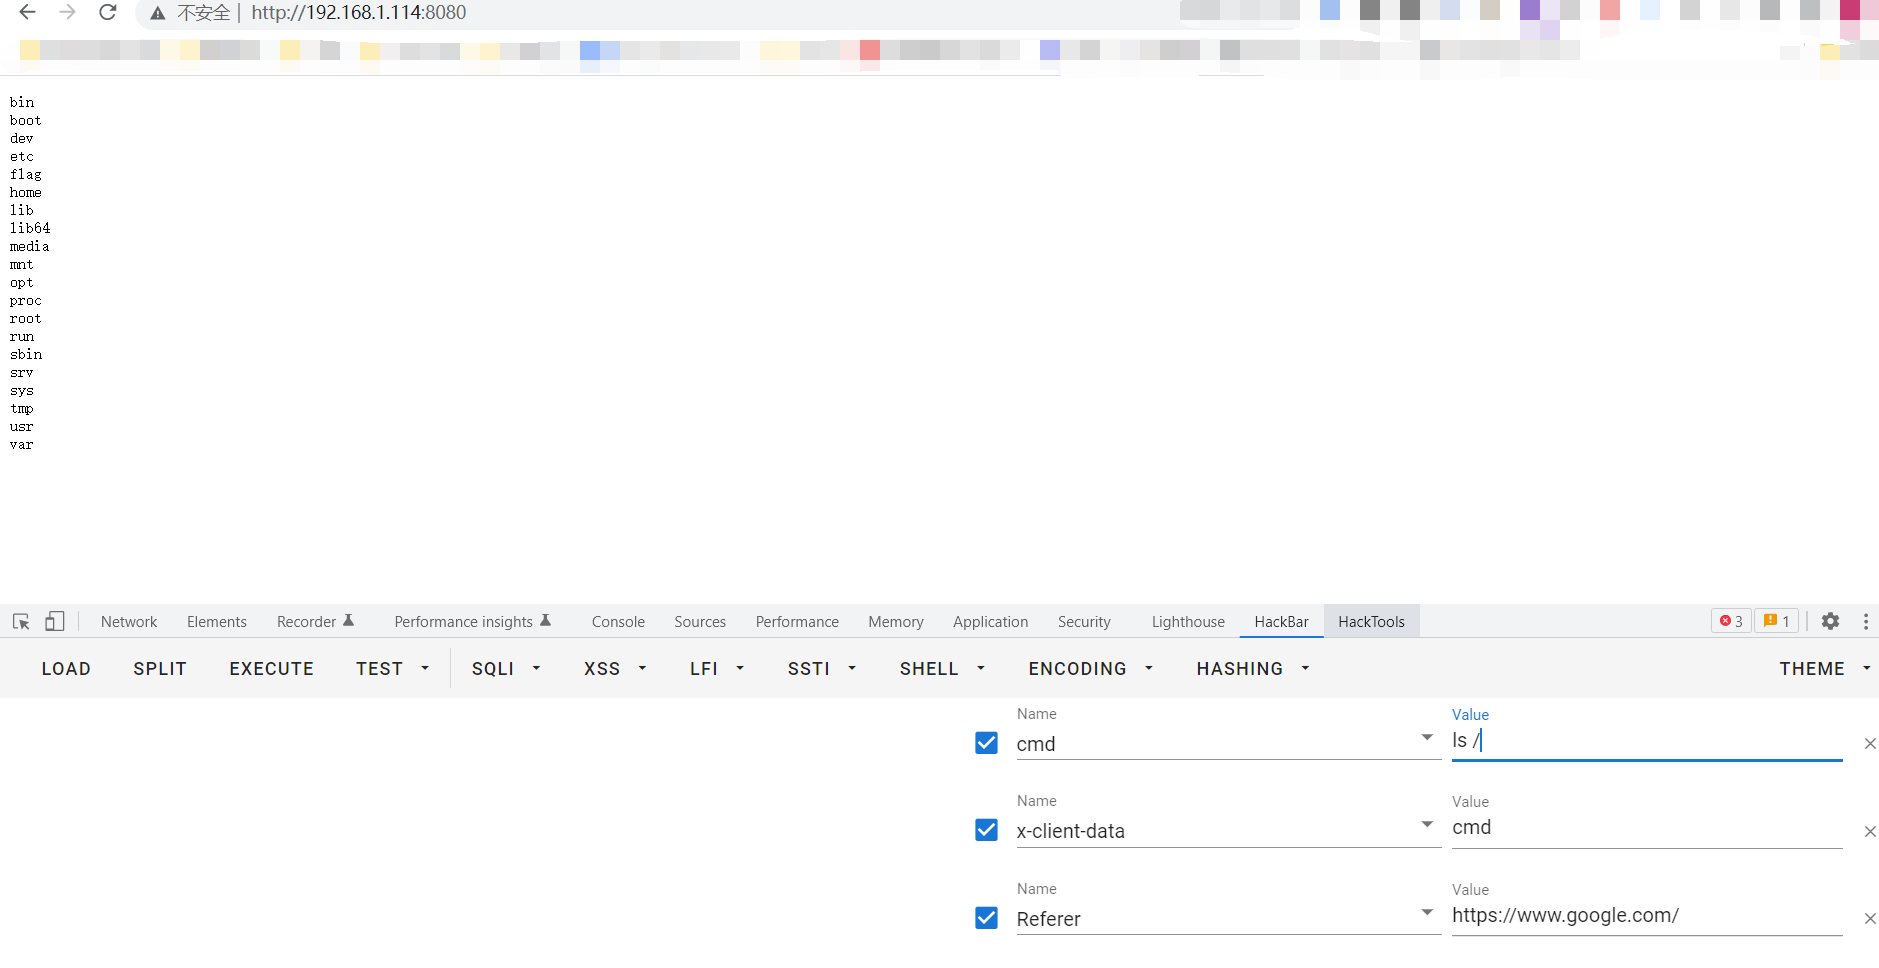Open DevTools settings gear
Image resolution: width=1879 pixels, height=968 pixels.
[1830, 621]
